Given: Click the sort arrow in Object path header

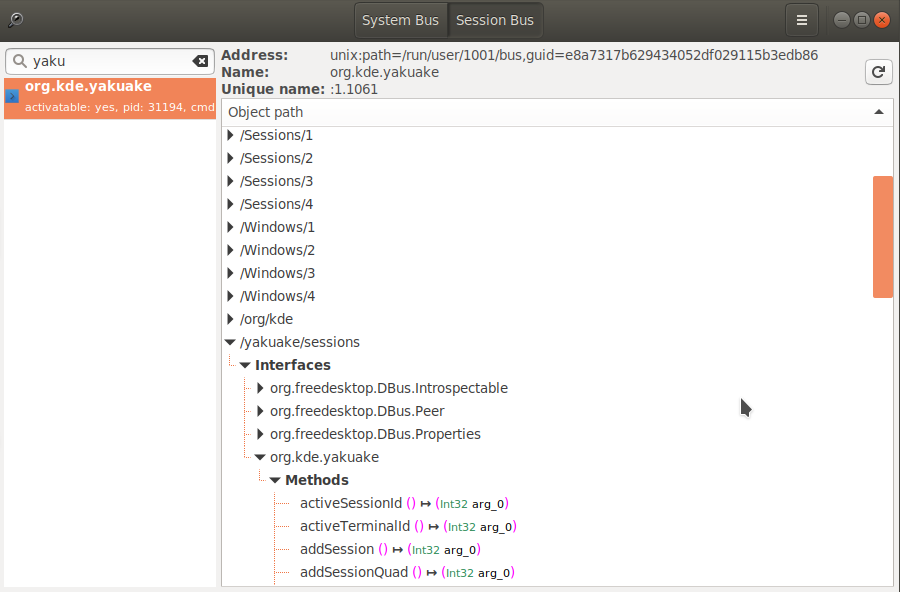Looking at the screenshot, I should [x=879, y=112].
